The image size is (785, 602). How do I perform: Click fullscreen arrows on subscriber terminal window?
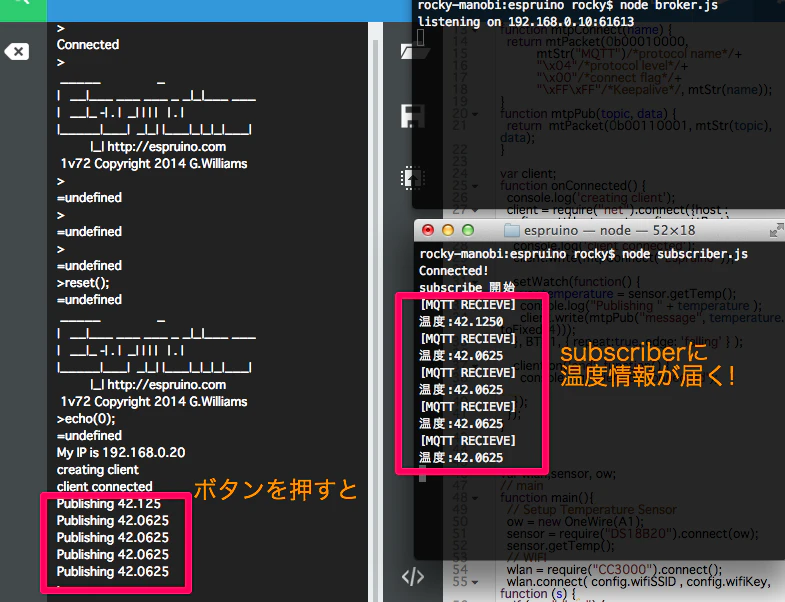point(775,230)
